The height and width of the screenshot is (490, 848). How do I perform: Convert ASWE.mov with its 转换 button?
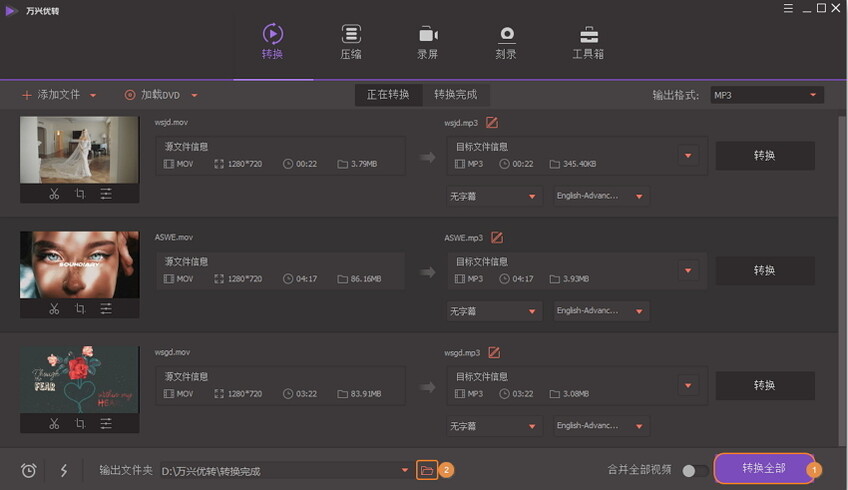(765, 270)
